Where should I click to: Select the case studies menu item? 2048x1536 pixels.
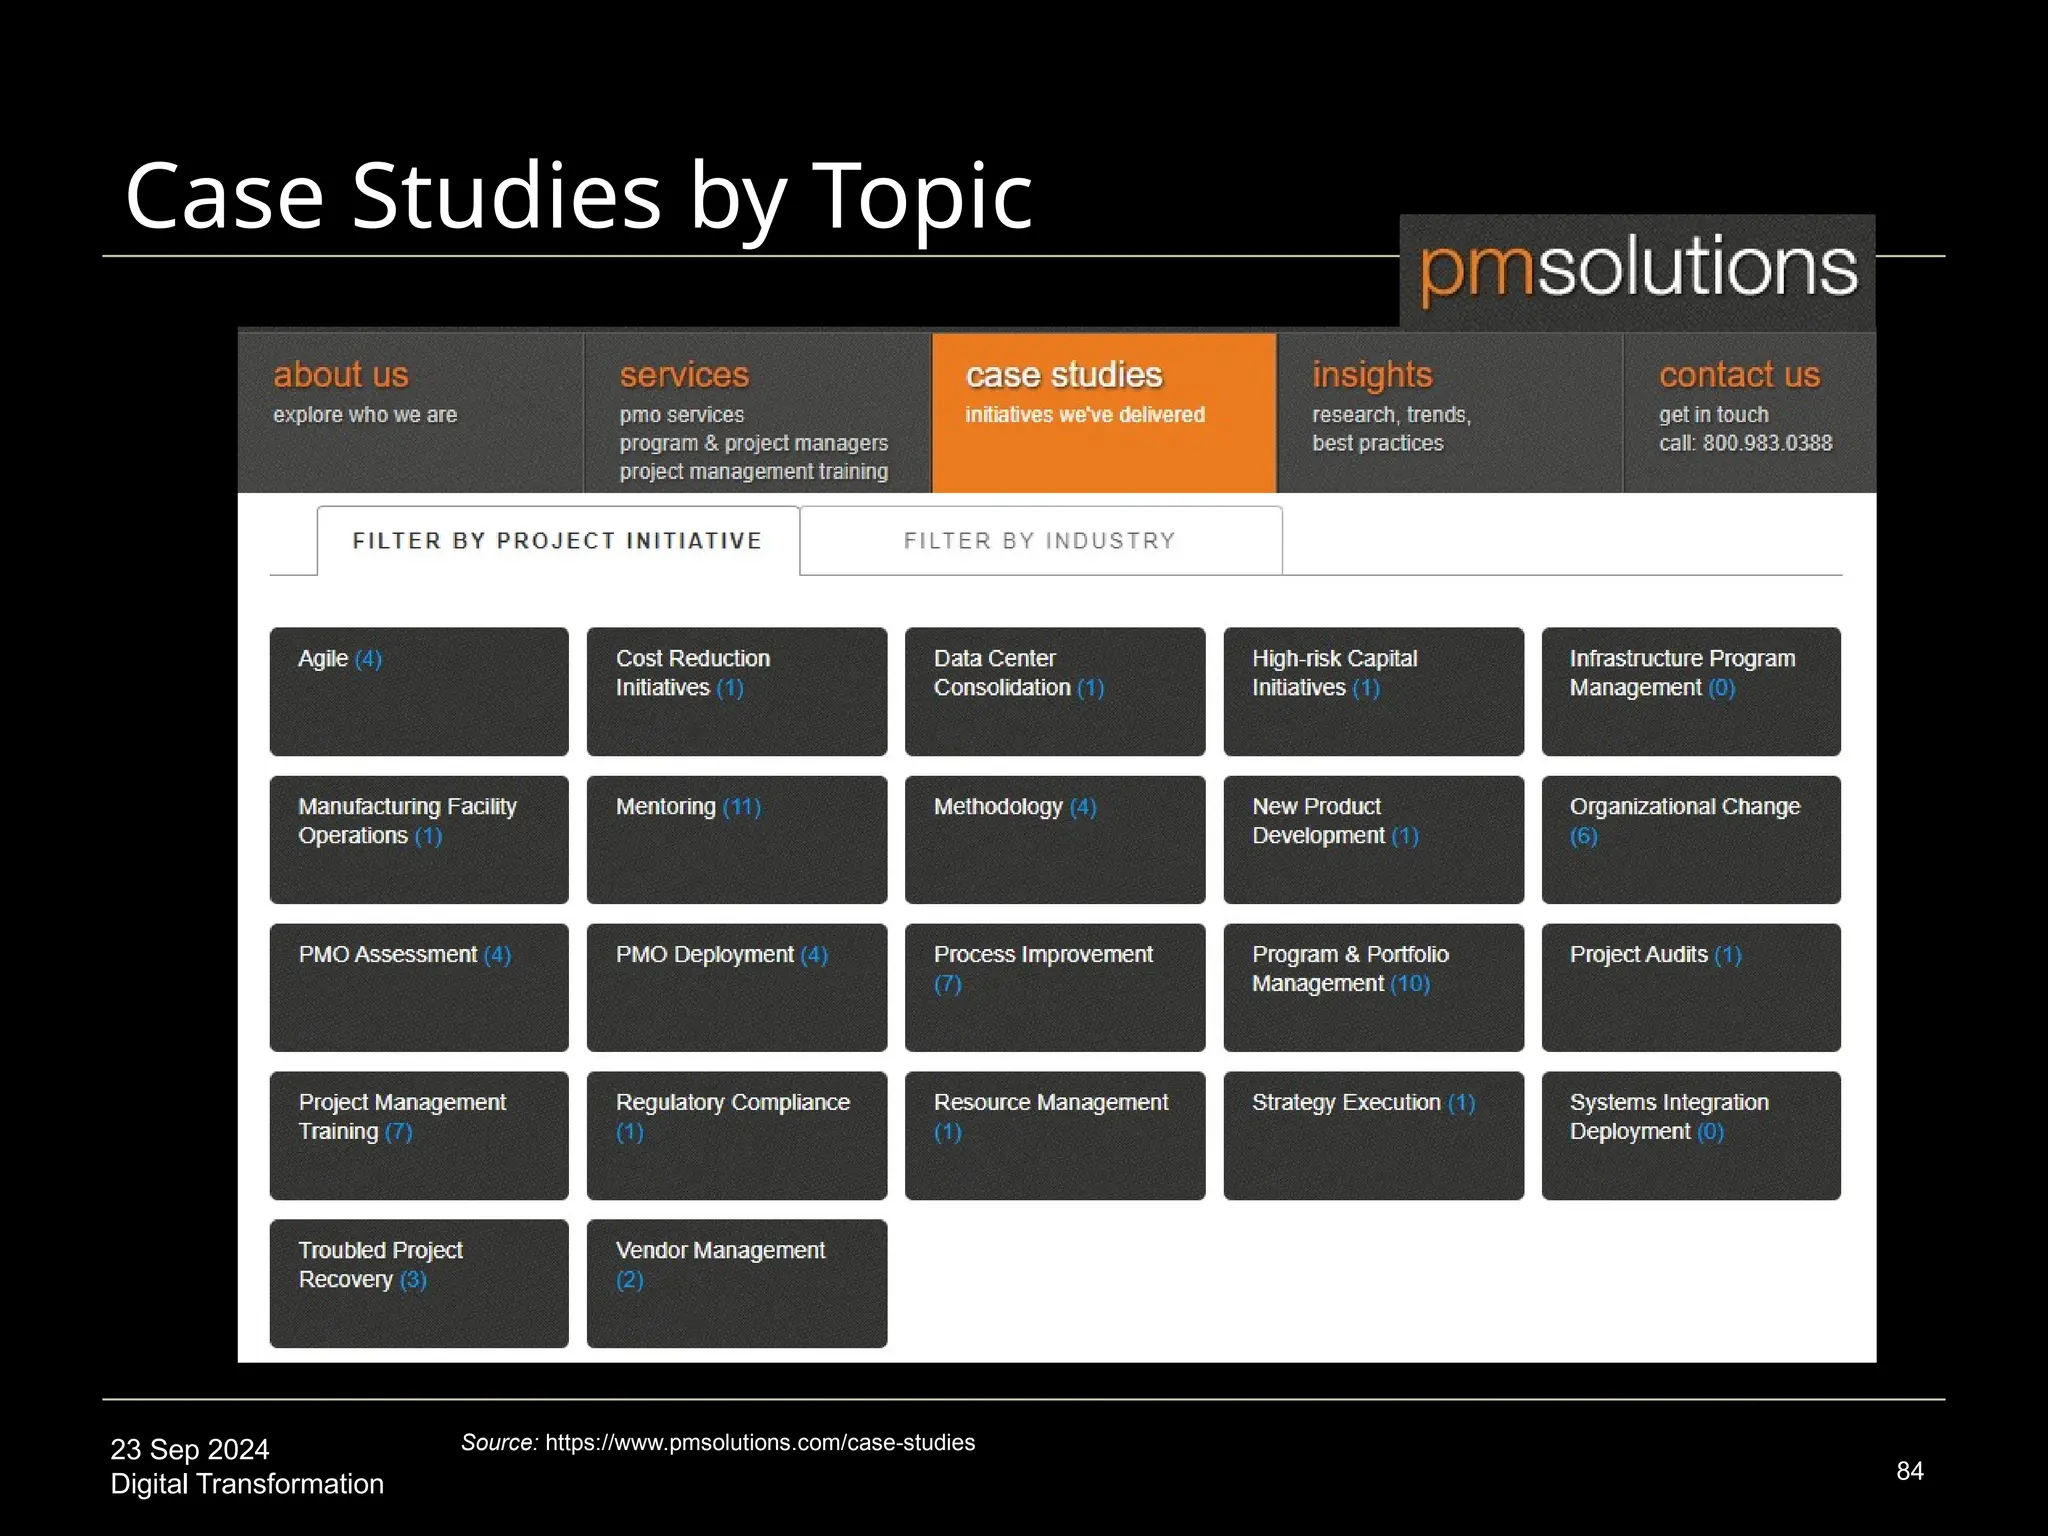click(x=1104, y=412)
